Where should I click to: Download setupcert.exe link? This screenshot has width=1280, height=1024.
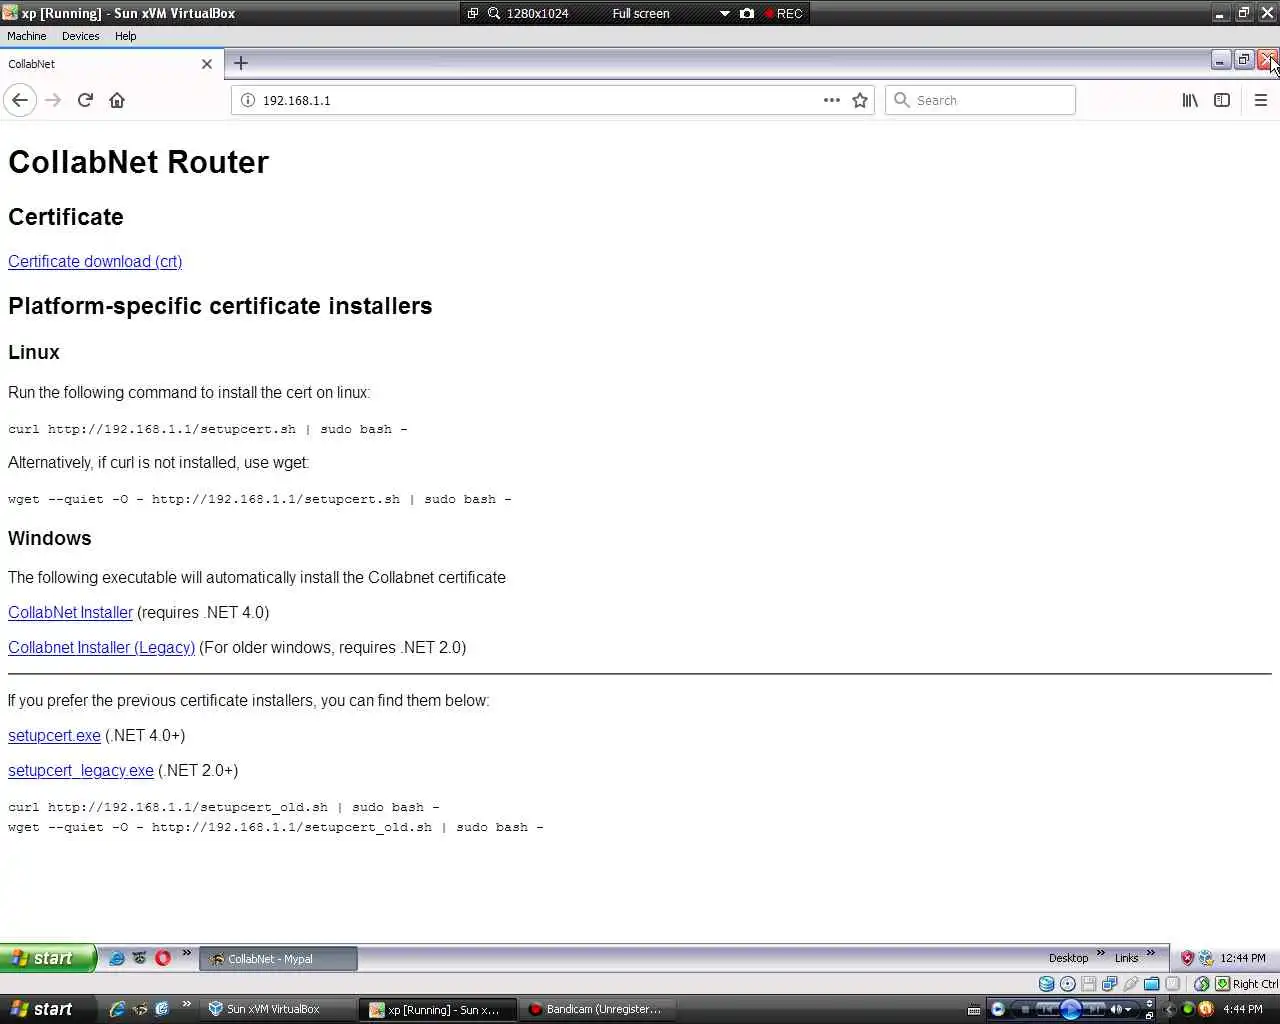tap(54, 736)
